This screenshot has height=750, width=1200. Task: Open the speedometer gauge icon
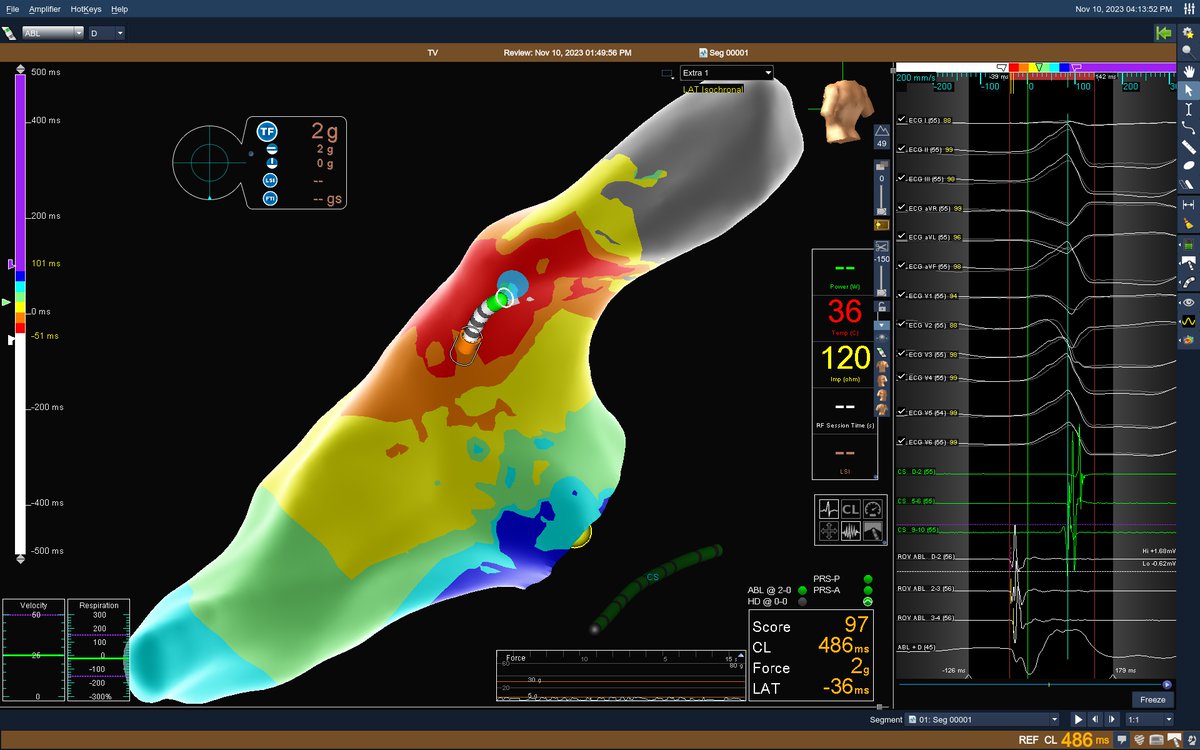[x=874, y=508]
